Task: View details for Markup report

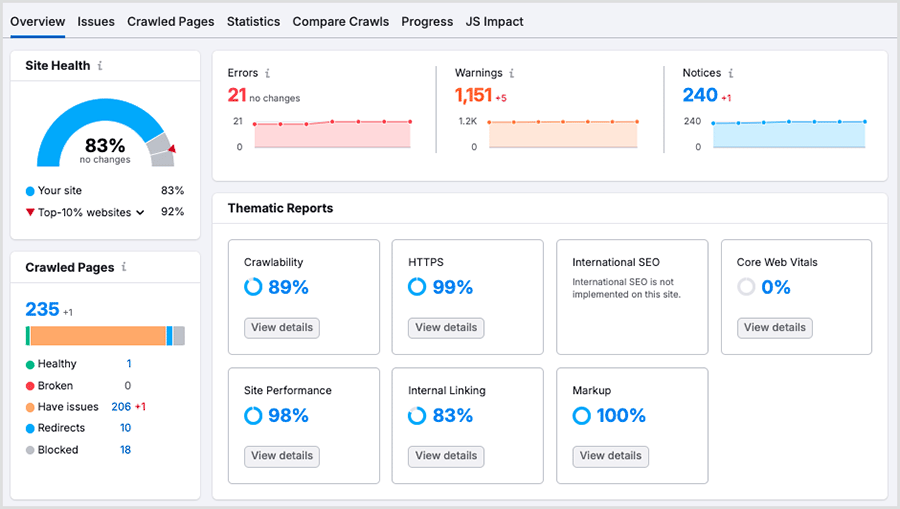Action: (611, 456)
